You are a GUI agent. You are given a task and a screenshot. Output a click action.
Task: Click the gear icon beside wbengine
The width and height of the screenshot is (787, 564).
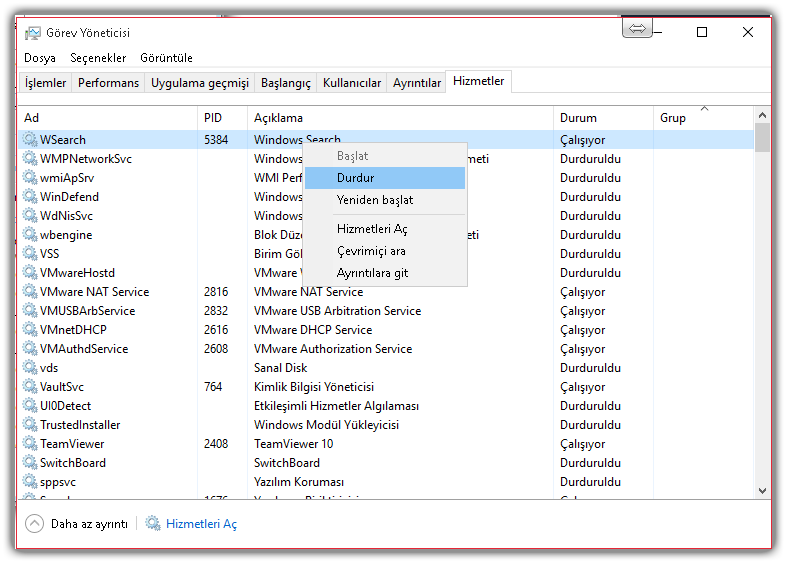pos(30,234)
